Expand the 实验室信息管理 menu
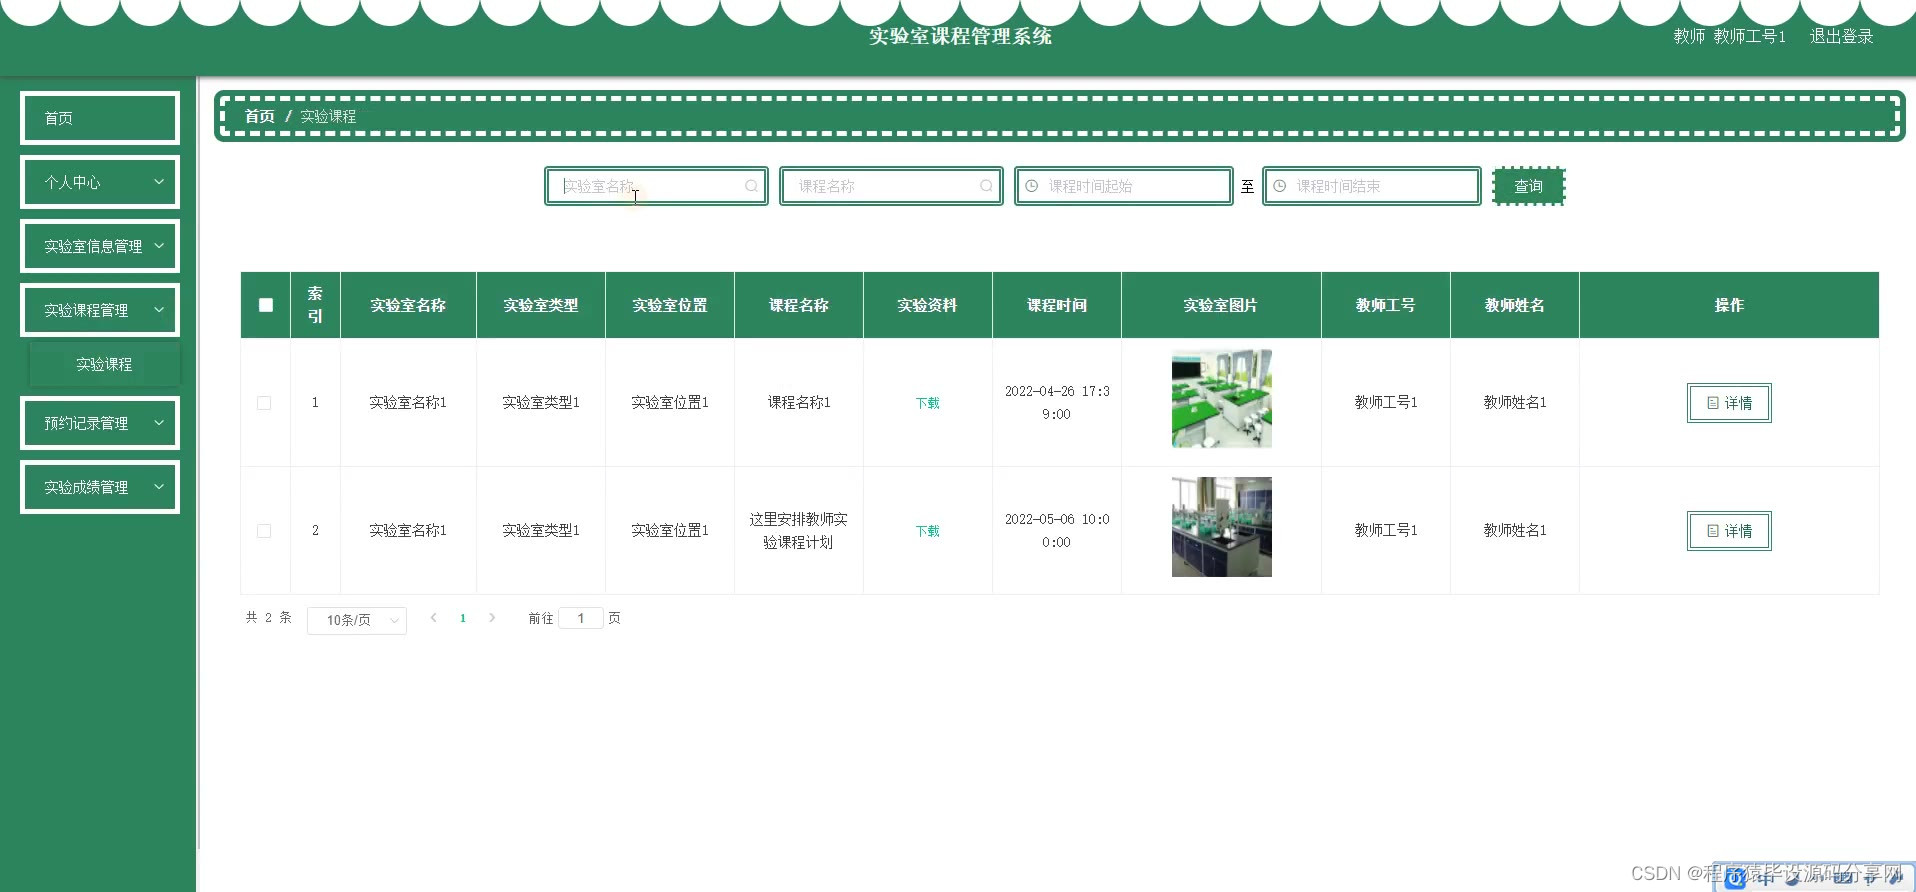The height and width of the screenshot is (892, 1916). click(100, 246)
